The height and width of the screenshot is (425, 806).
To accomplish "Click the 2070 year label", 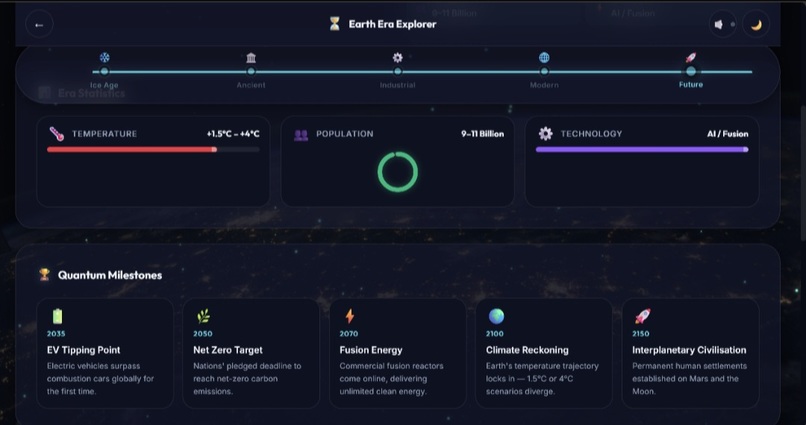I will point(349,334).
